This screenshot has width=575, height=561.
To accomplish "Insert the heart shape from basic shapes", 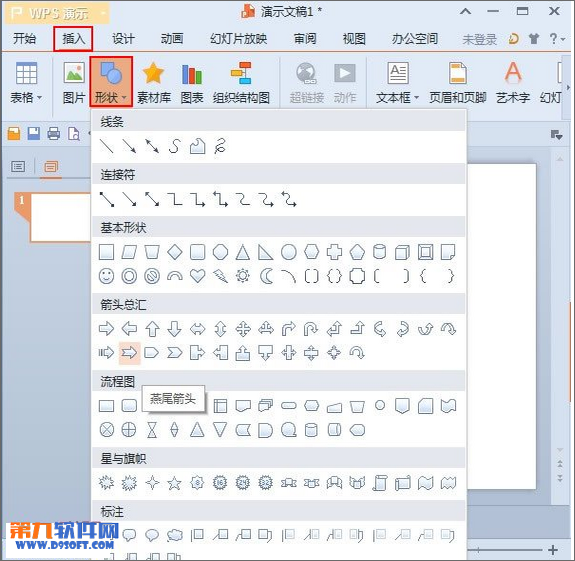I will (197, 276).
